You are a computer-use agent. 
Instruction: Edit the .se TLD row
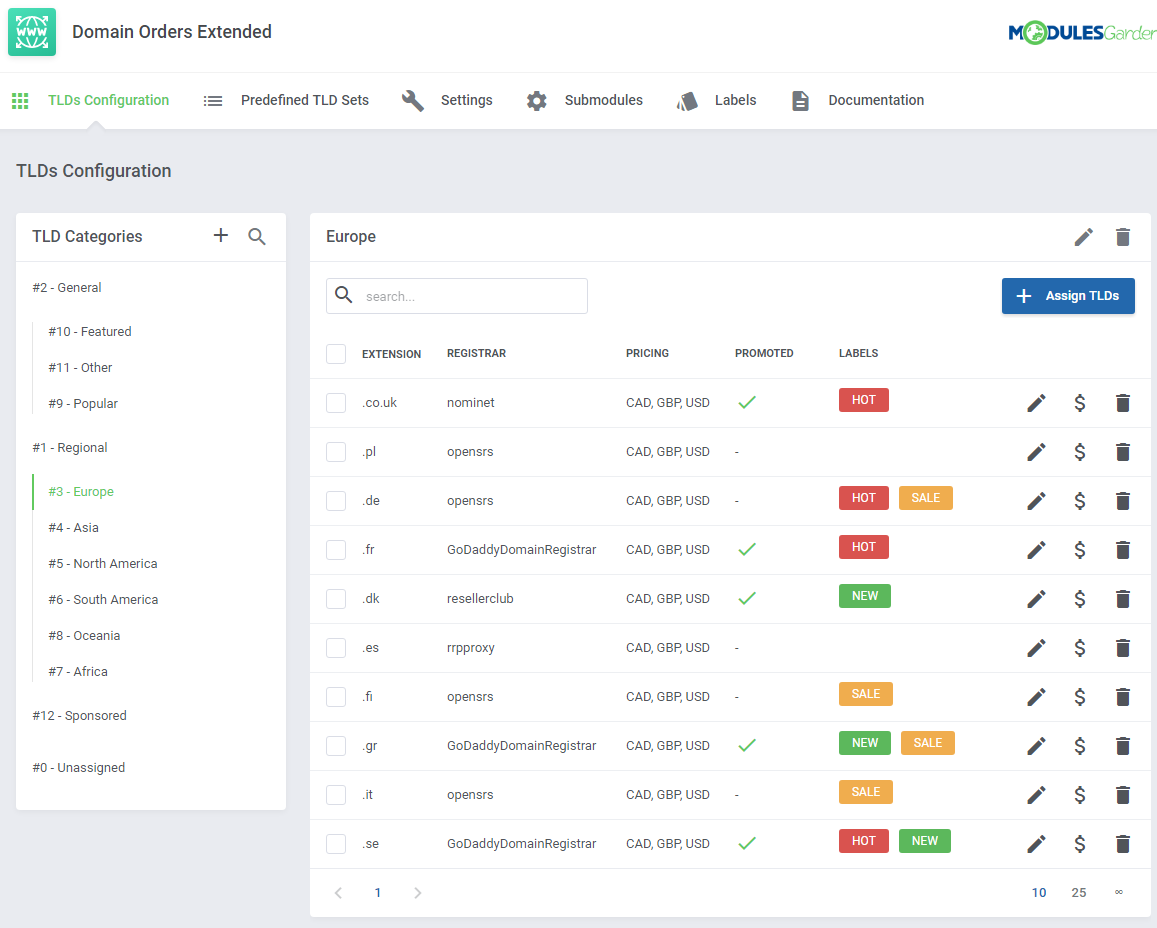pos(1036,844)
